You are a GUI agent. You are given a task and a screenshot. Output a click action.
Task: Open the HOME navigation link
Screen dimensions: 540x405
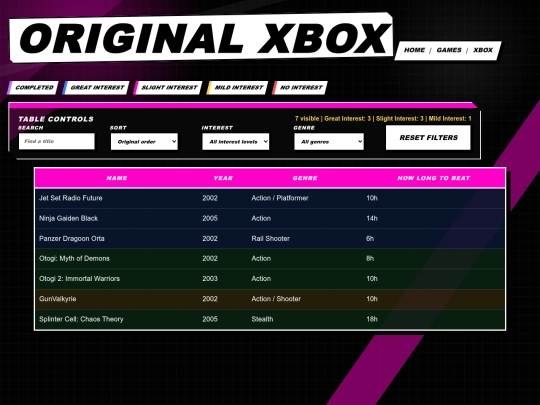coord(414,50)
